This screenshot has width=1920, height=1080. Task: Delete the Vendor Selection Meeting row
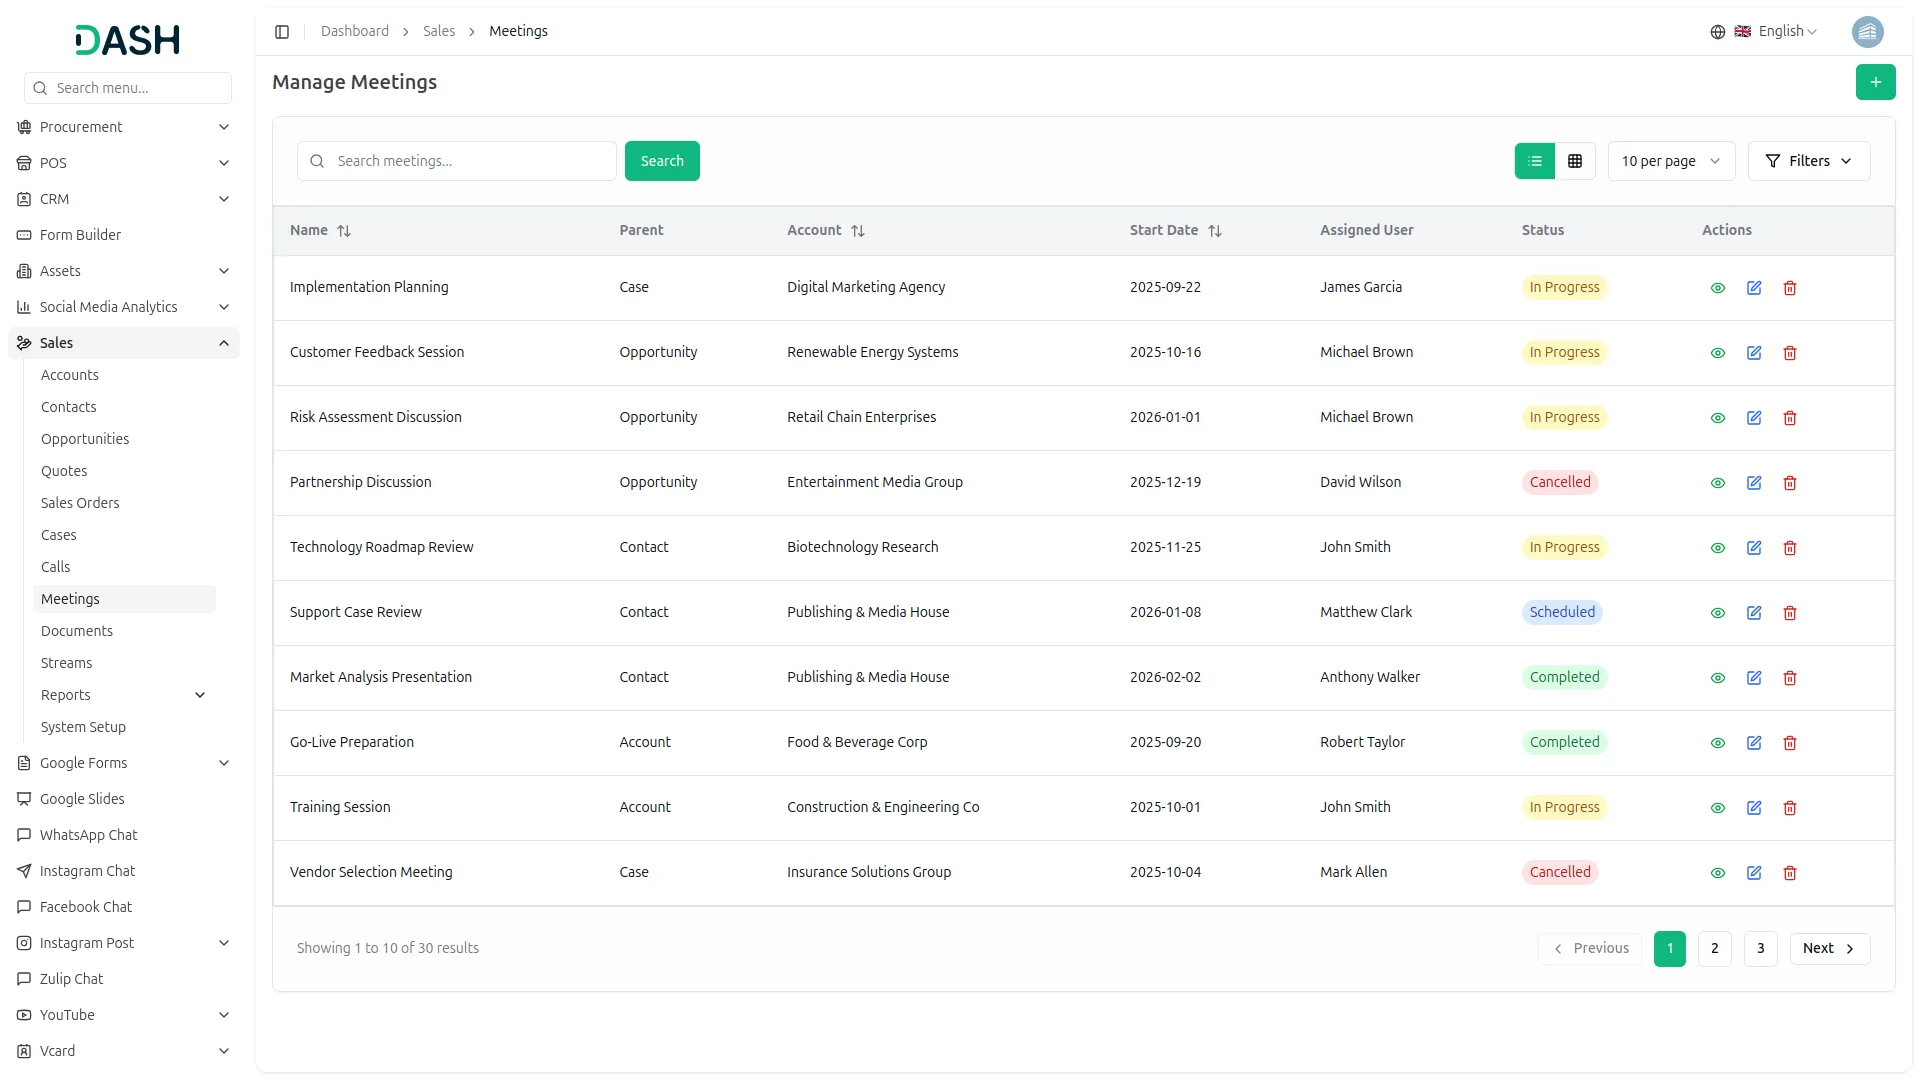tap(1790, 873)
